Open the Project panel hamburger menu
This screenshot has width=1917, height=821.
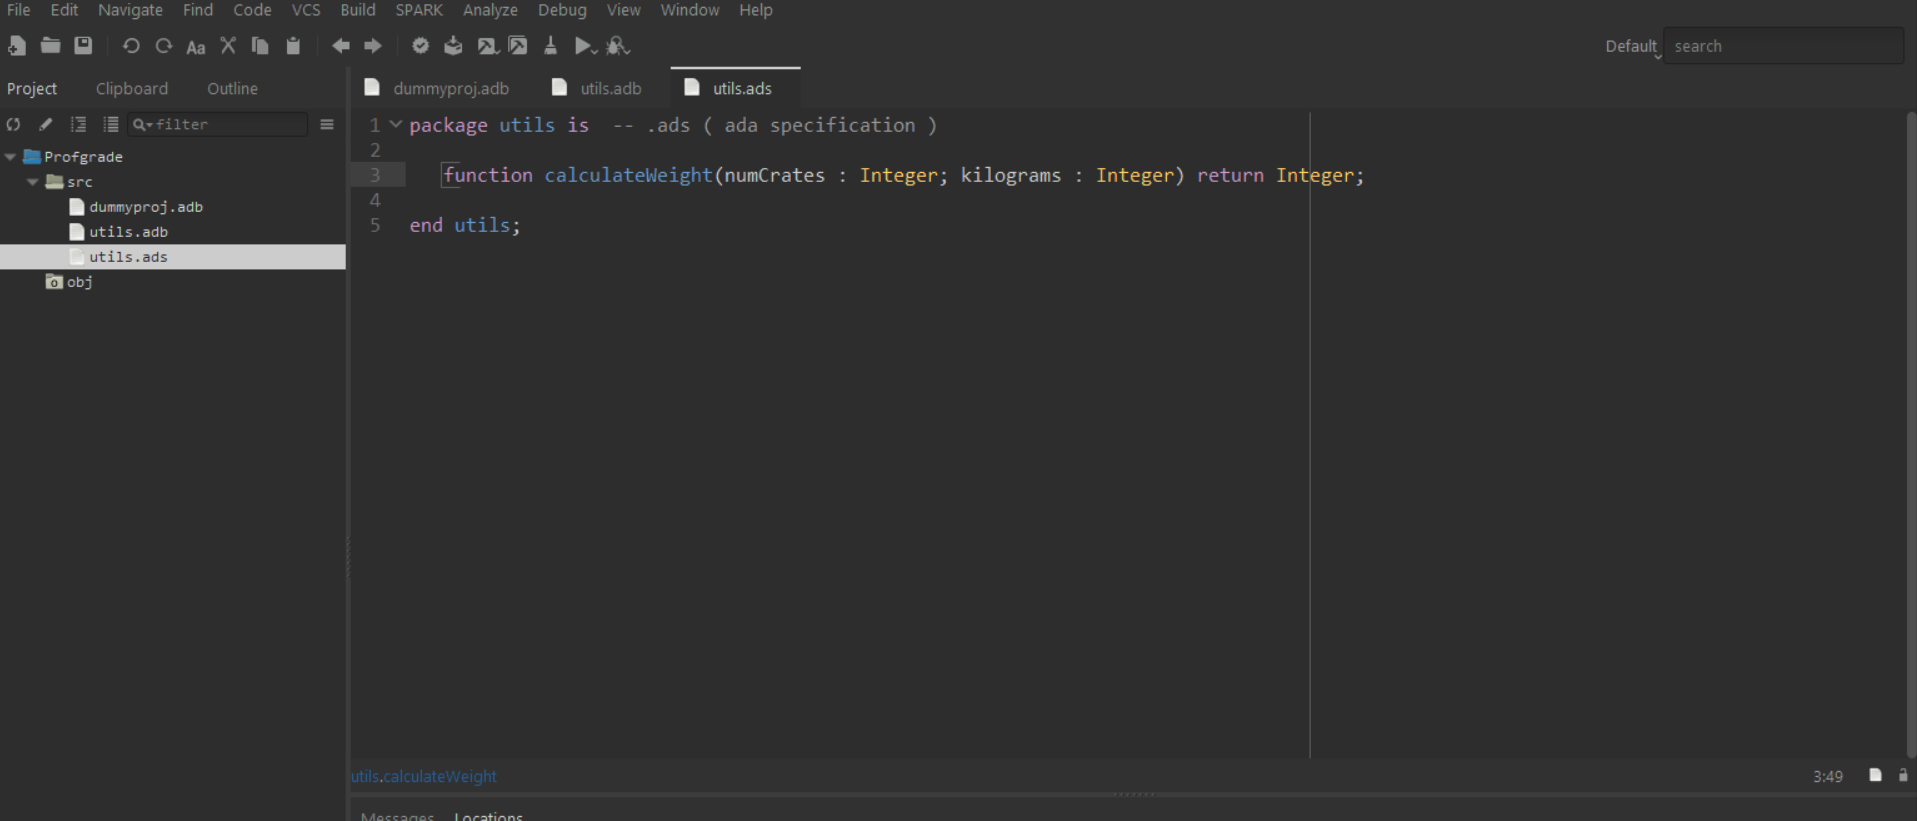[327, 125]
